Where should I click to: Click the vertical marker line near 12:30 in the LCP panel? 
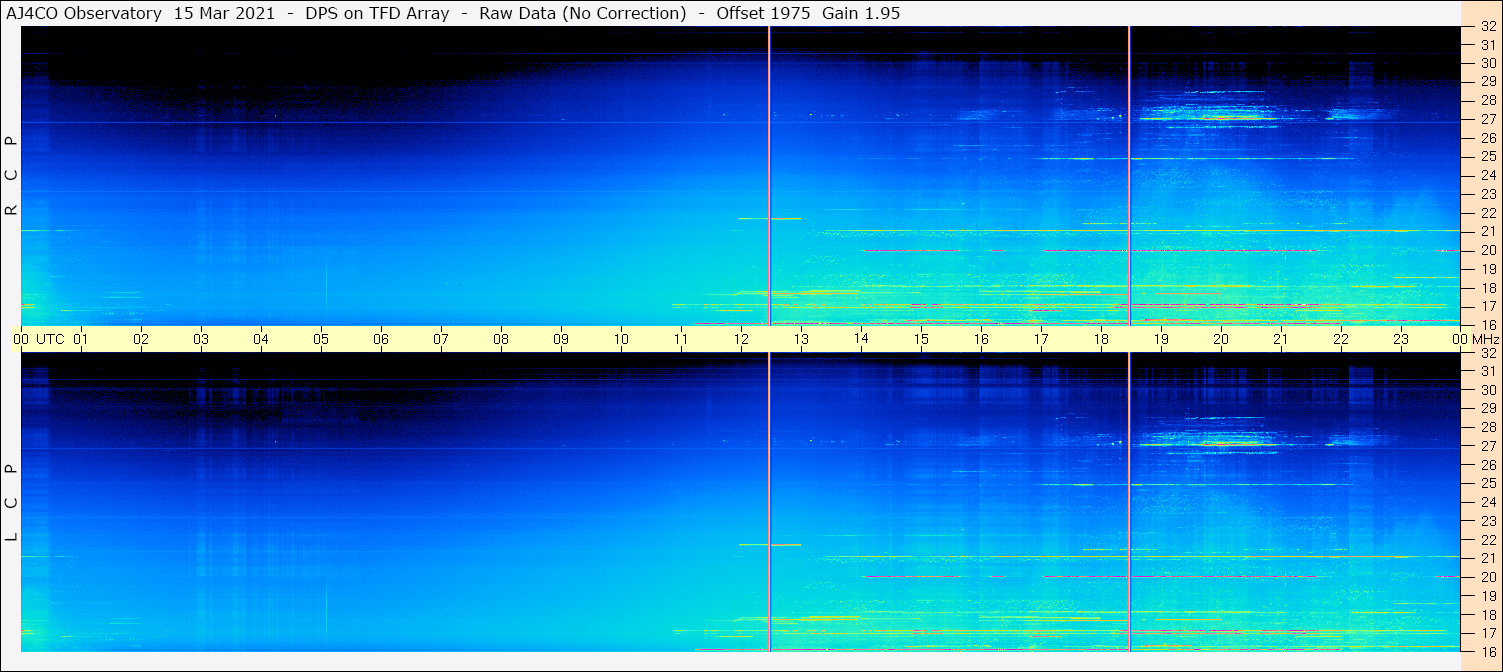(769, 502)
